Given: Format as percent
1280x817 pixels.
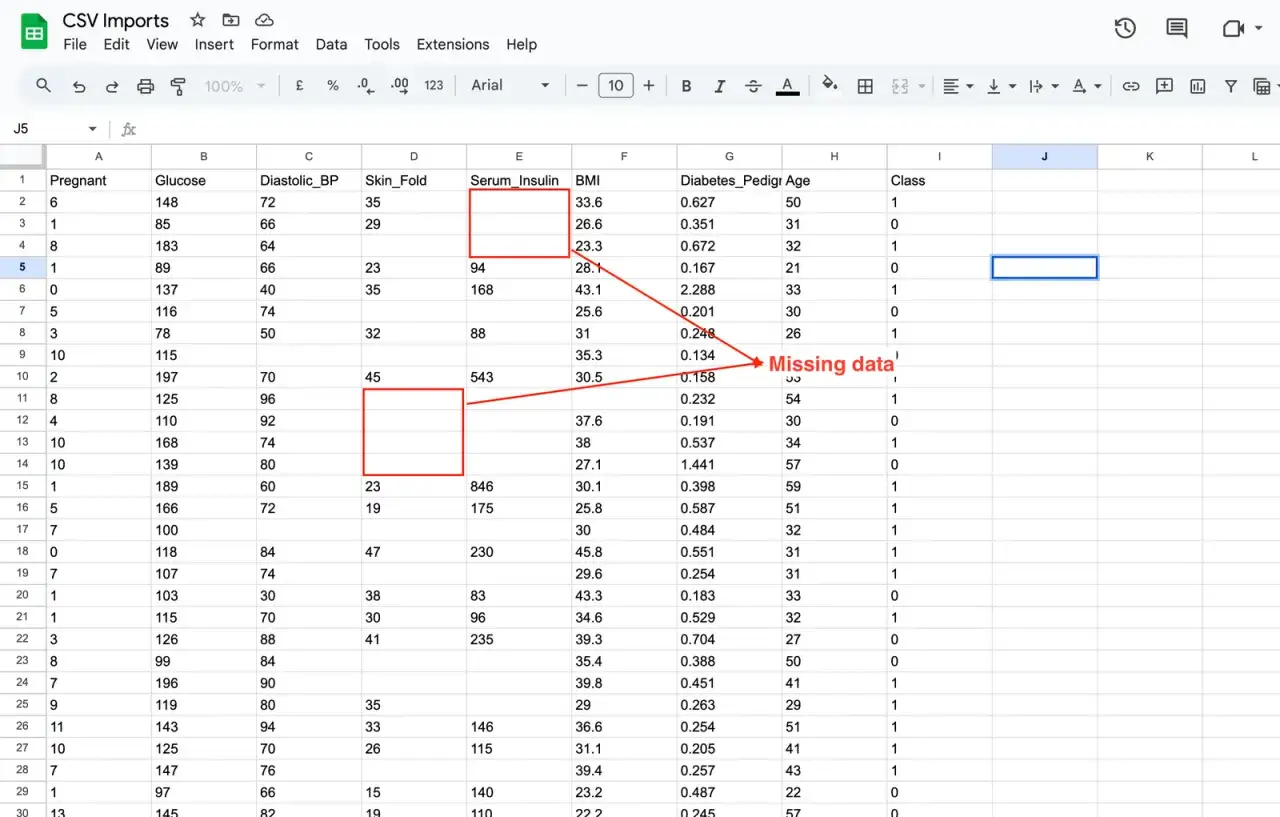Looking at the screenshot, I should (x=333, y=86).
